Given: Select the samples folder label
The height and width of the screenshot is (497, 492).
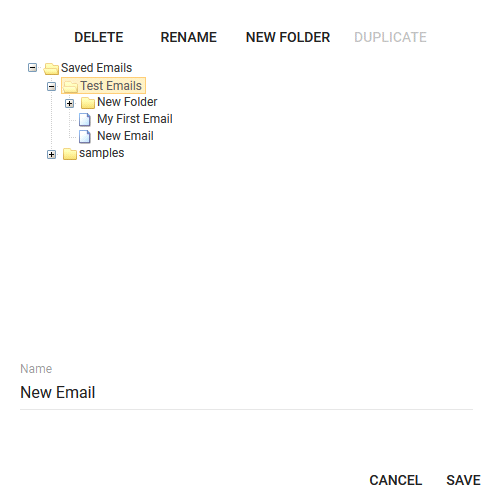Looking at the screenshot, I should tap(102, 153).
